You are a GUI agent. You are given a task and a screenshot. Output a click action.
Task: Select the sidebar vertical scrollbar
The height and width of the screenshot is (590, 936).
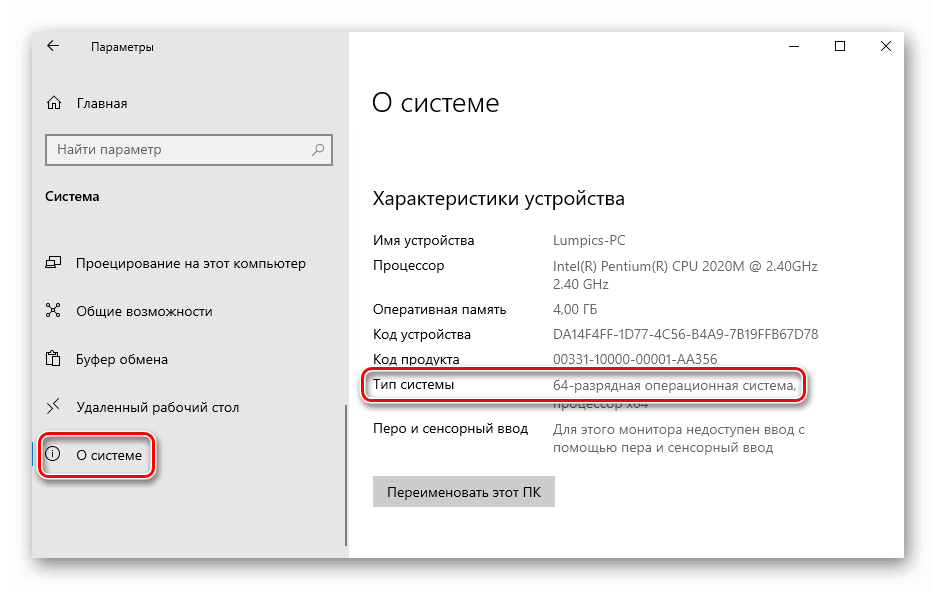pos(346,475)
